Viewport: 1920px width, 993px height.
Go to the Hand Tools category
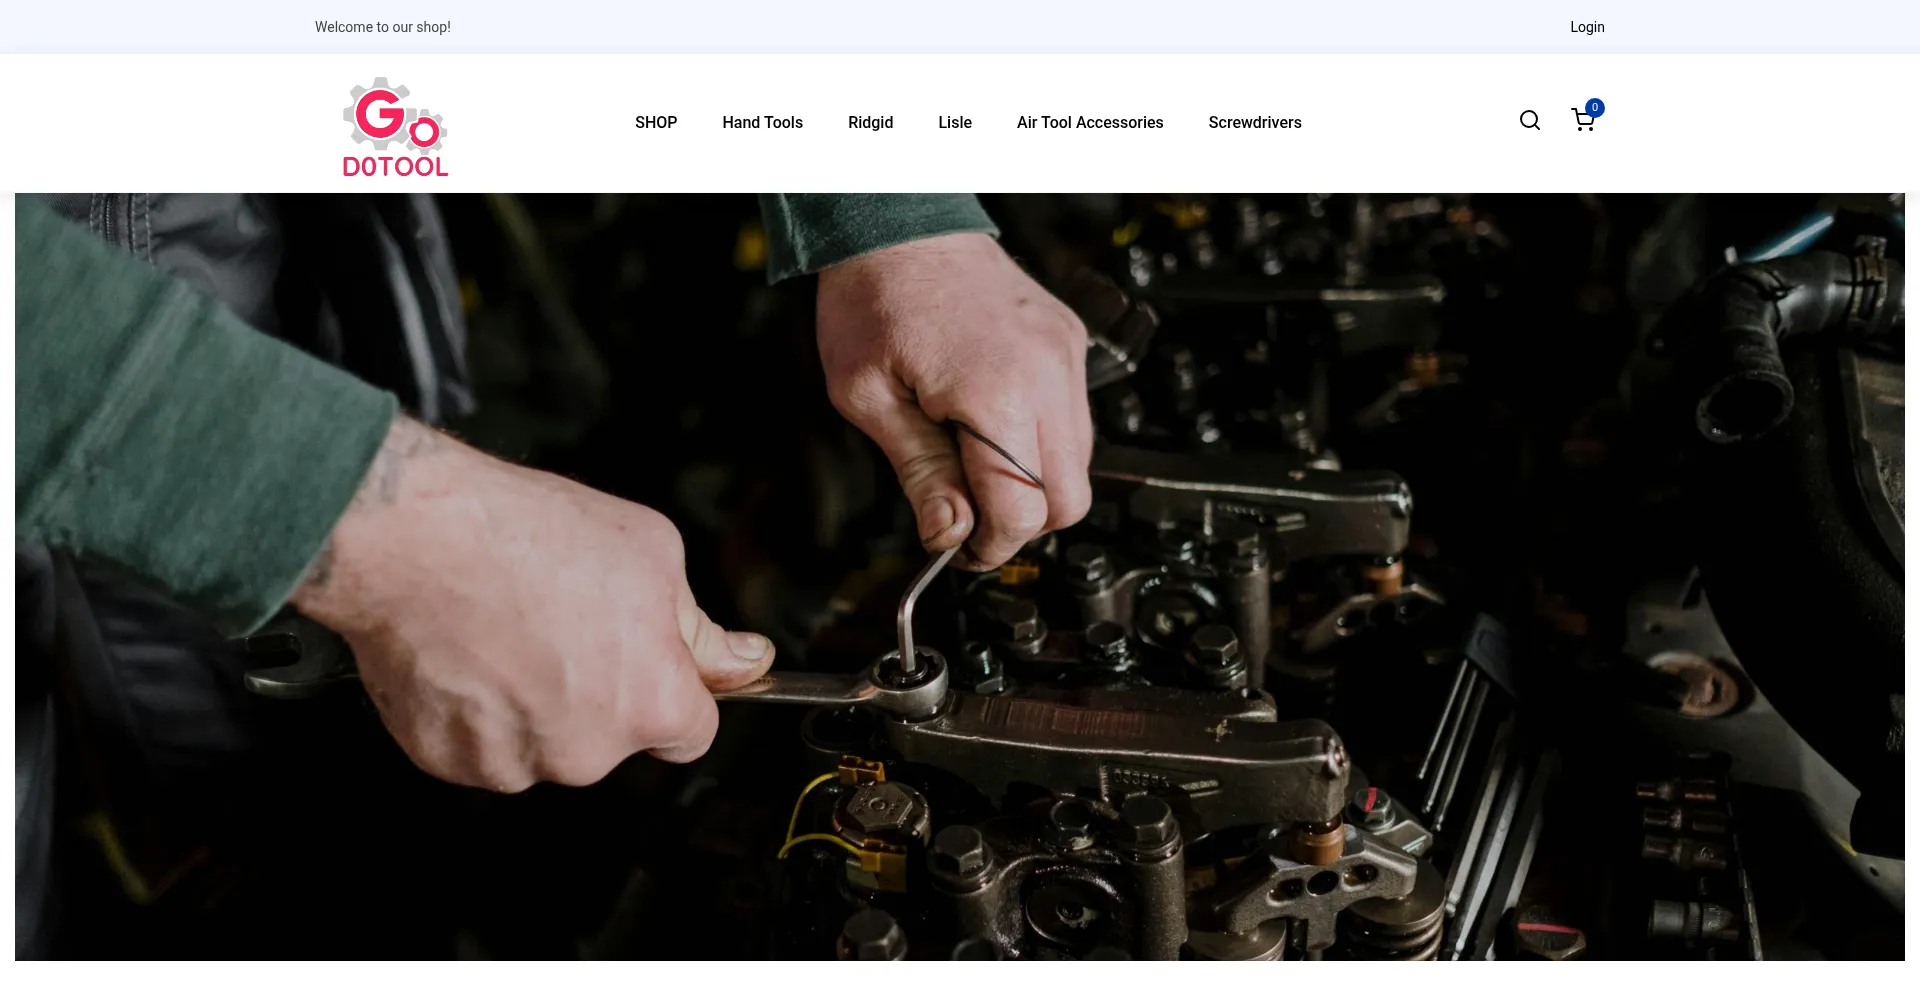(762, 122)
